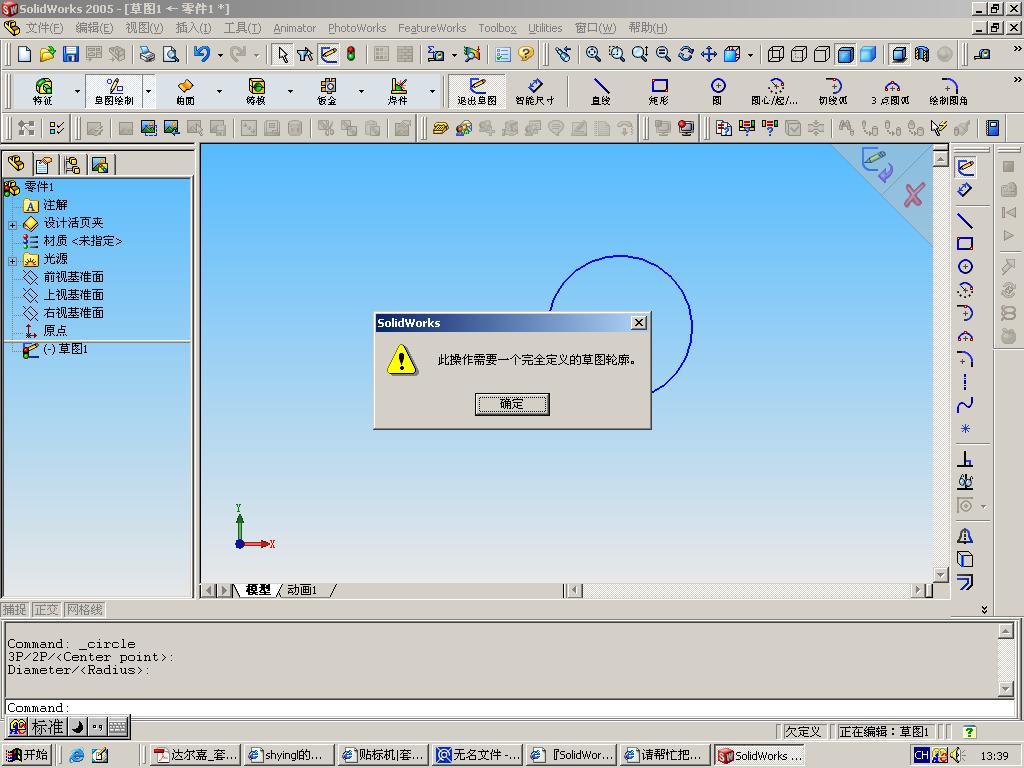Click the Command input line field
Viewport: 1024px width, 768px height.
pos(509,708)
